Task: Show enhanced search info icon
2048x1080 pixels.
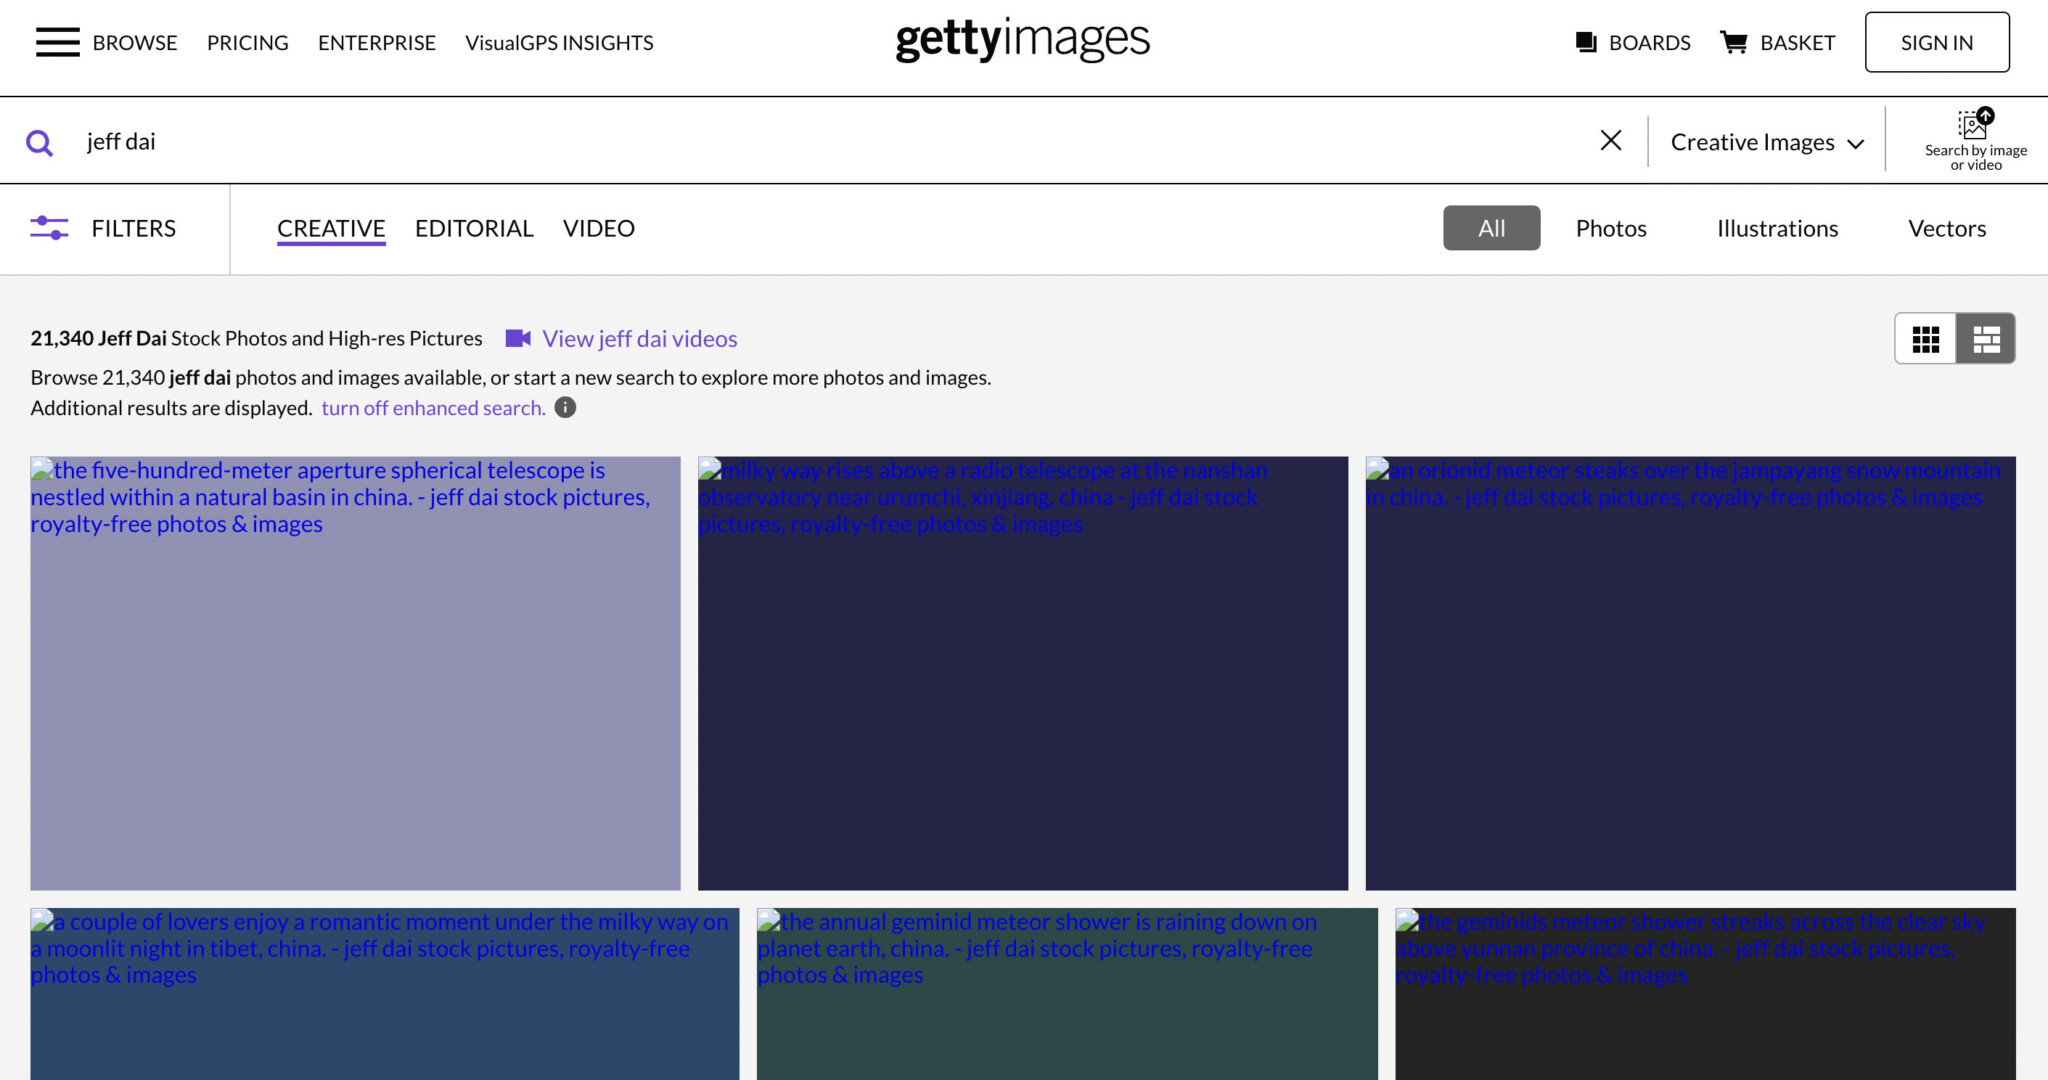Action: [565, 408]
